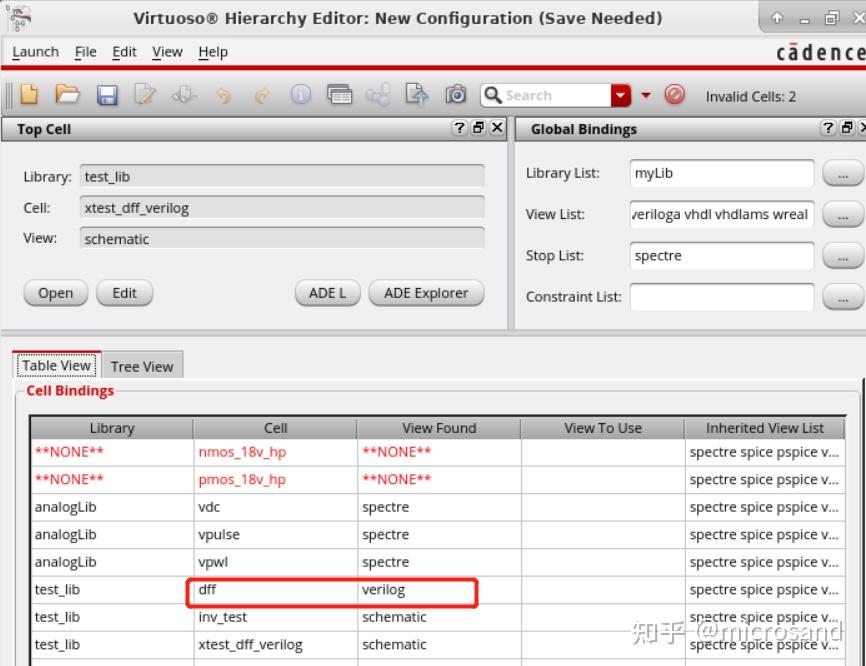Click the ADE Explorer button

point(426,293)
